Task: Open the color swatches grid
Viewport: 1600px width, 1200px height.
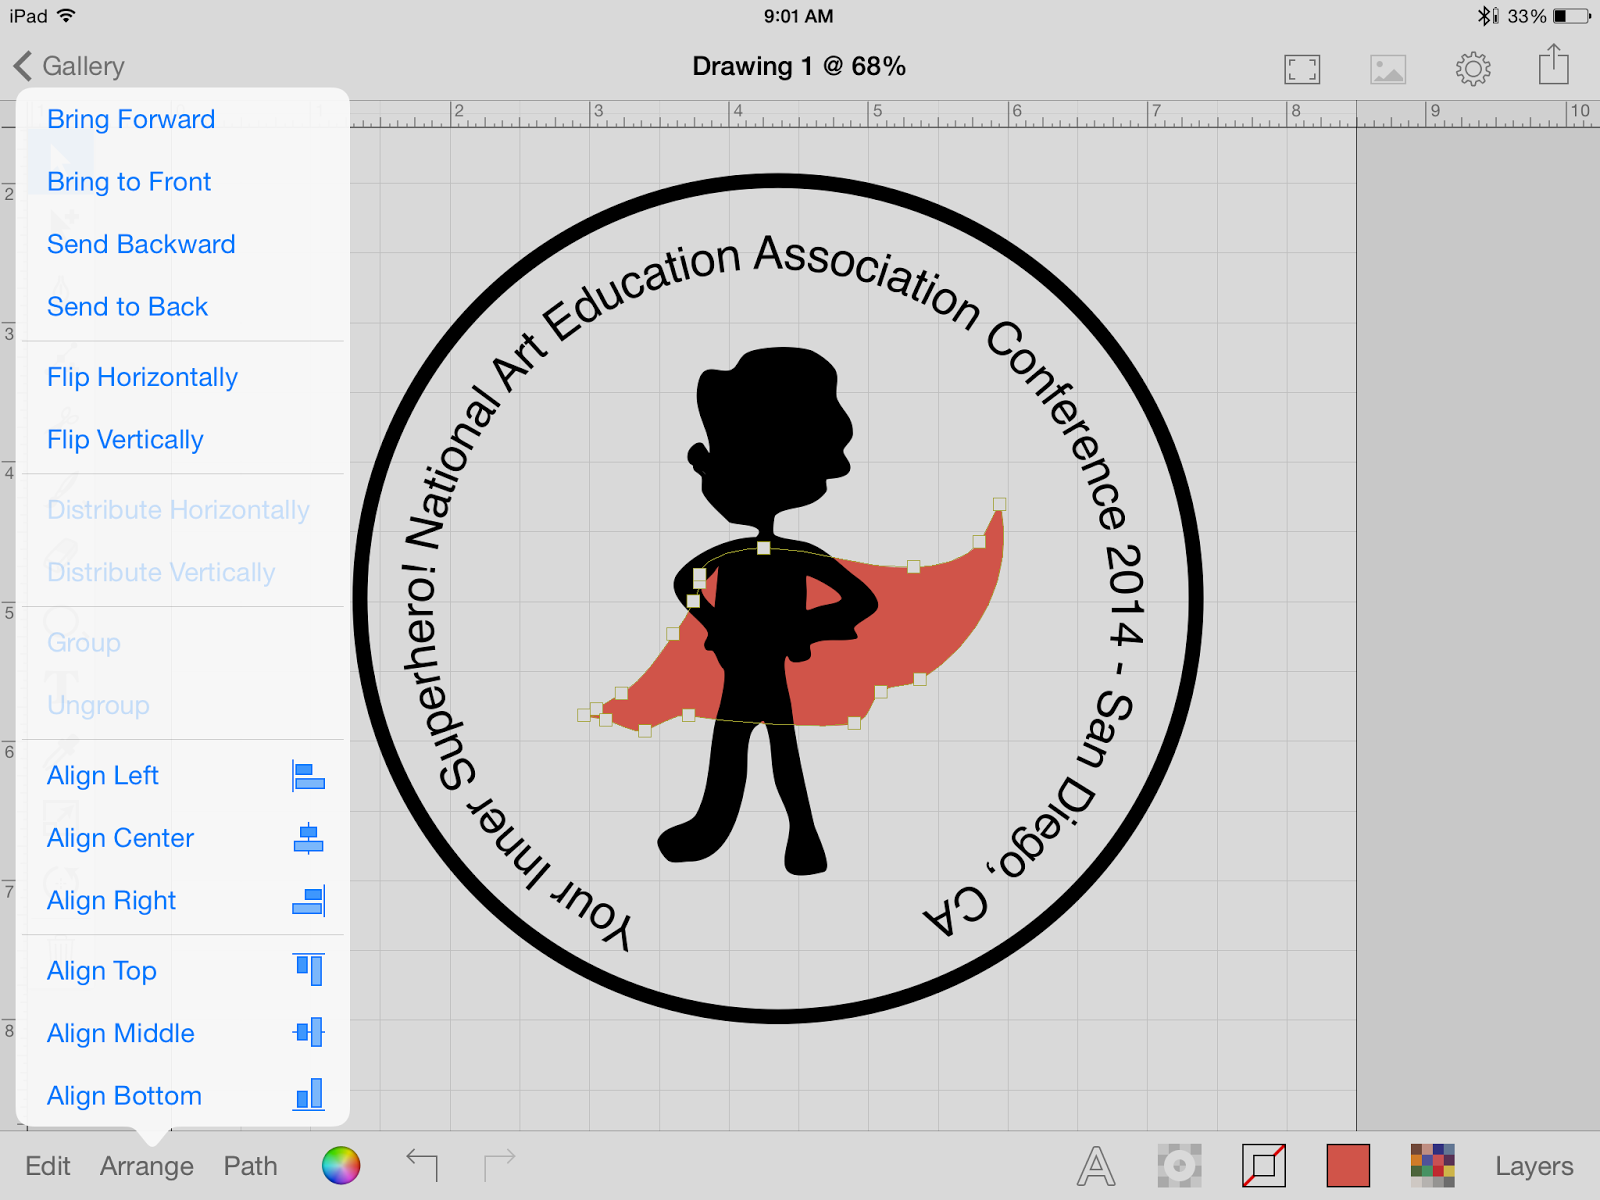Action: pos(1432,1166)
